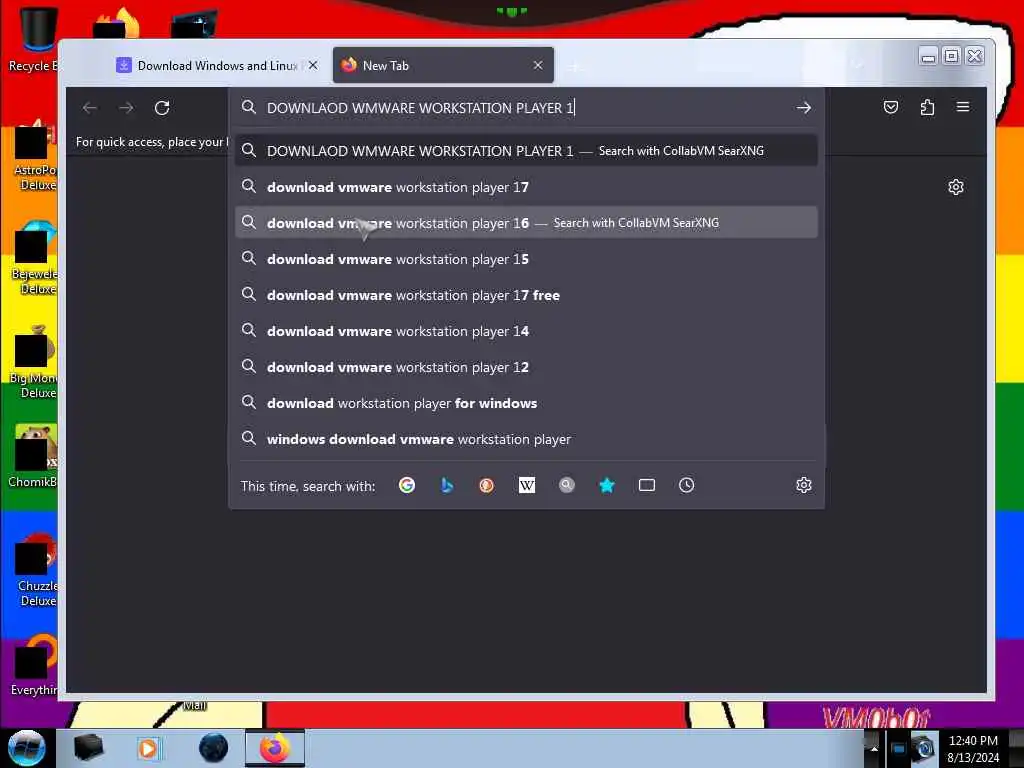Choose suggestion workstation player 12
The height and width of the screenshot is (768, 1024).
526,367
